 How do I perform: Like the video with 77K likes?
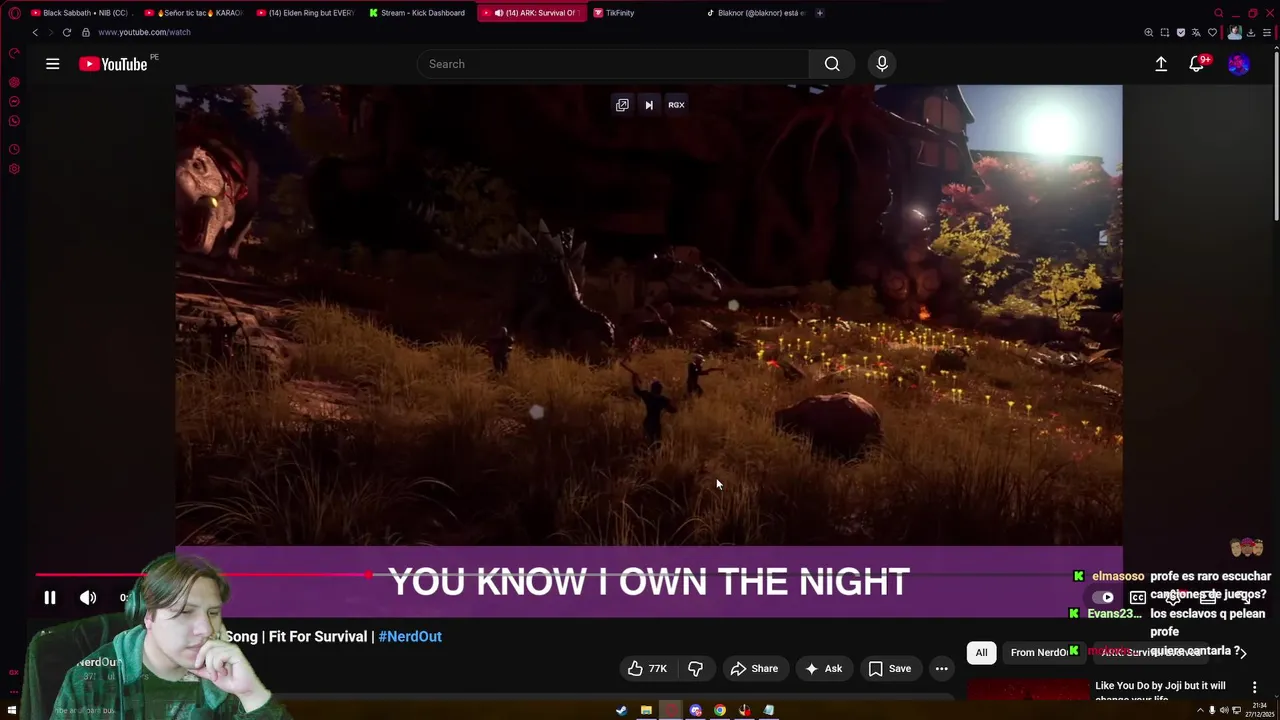(647, 669)
